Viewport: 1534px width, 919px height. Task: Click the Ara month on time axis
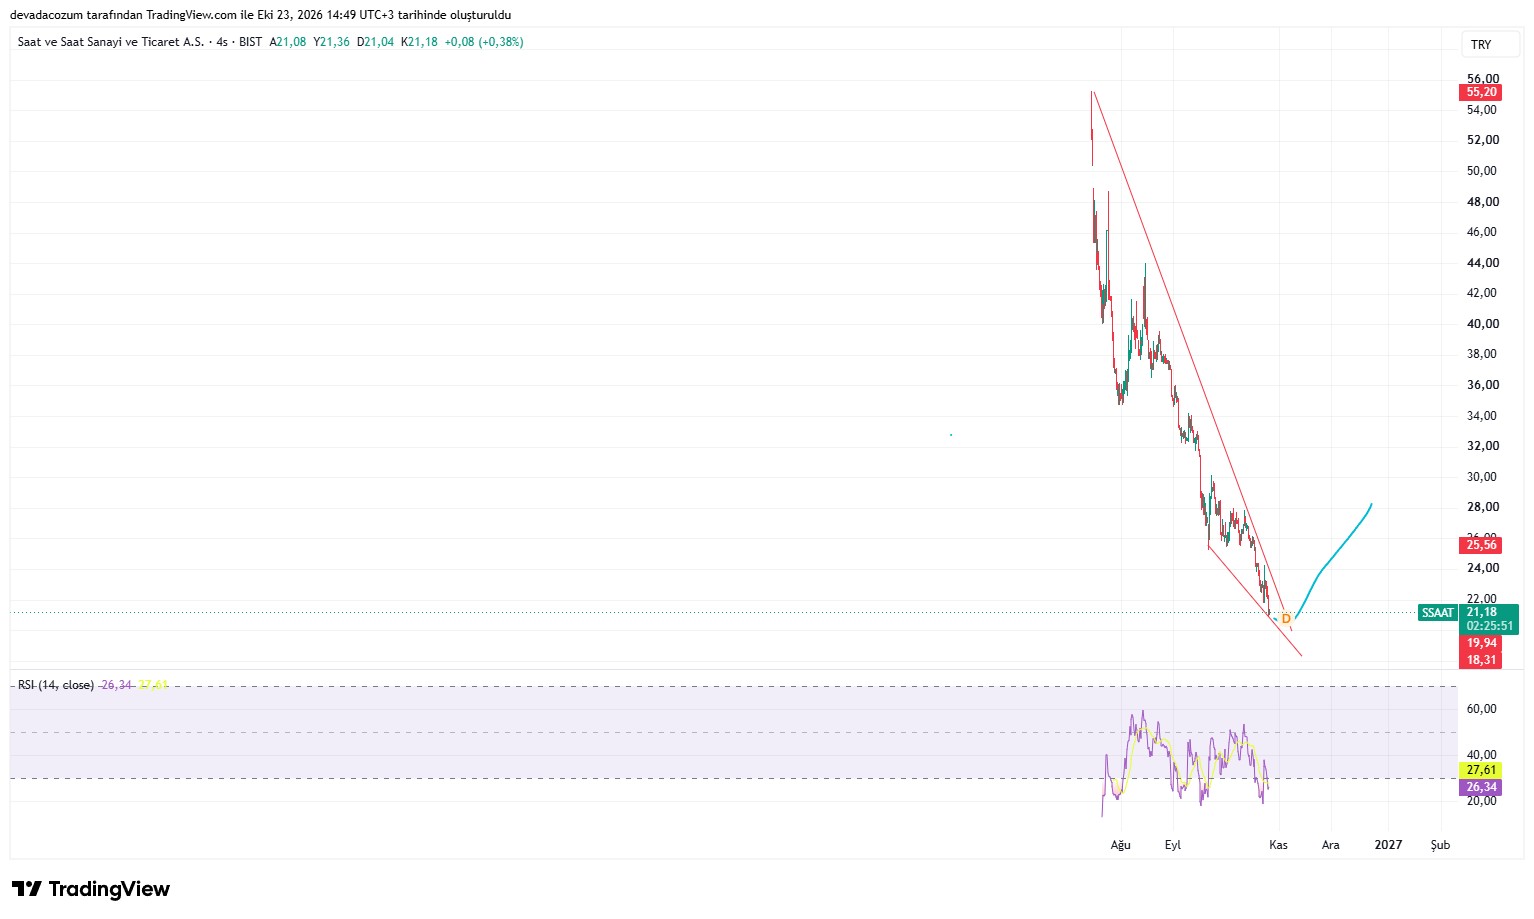coord(1331,845)
